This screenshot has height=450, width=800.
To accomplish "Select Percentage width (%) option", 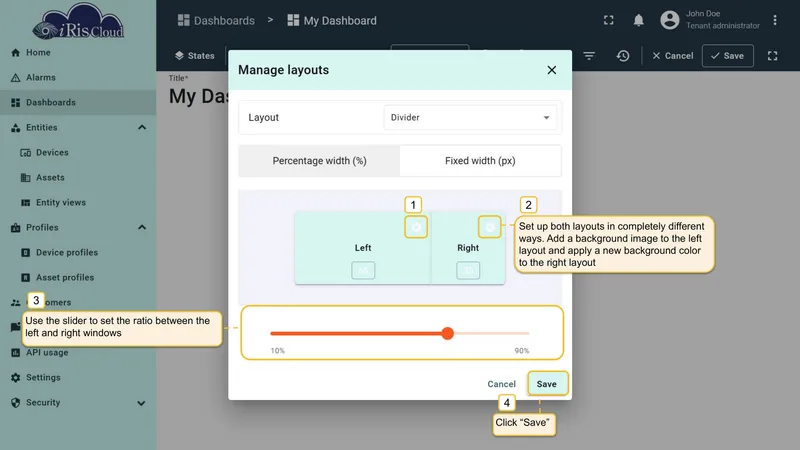I will click(x=319, y=161).
